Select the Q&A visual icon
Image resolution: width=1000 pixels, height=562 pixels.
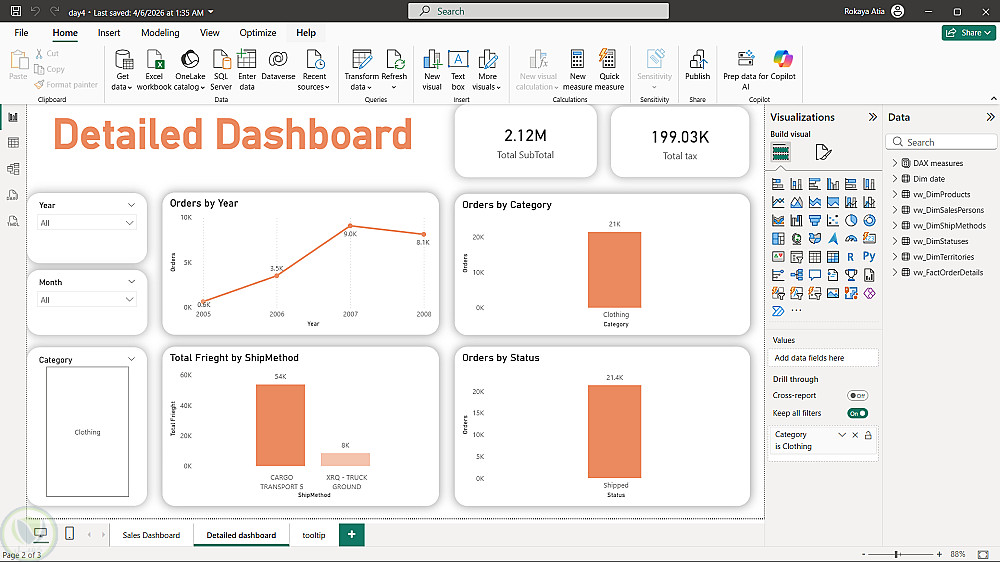click(x=814, y=275)
